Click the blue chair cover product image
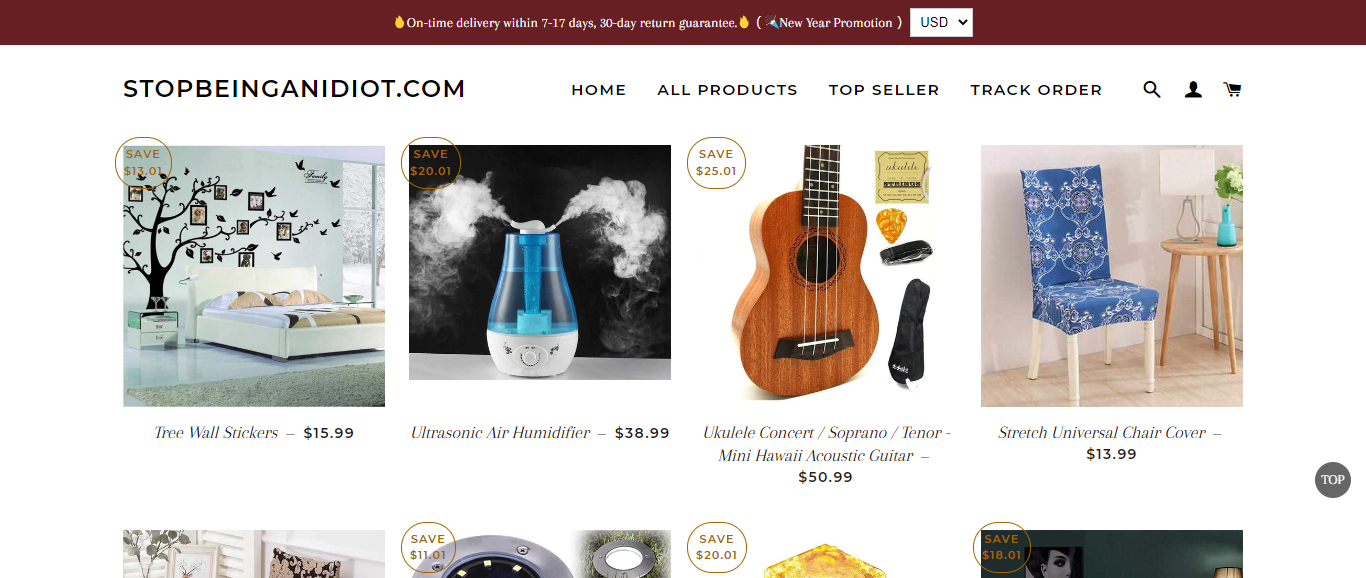The width and height of the screenshot is (1366, 578). pyautogui.click(x=1112, y=276)
